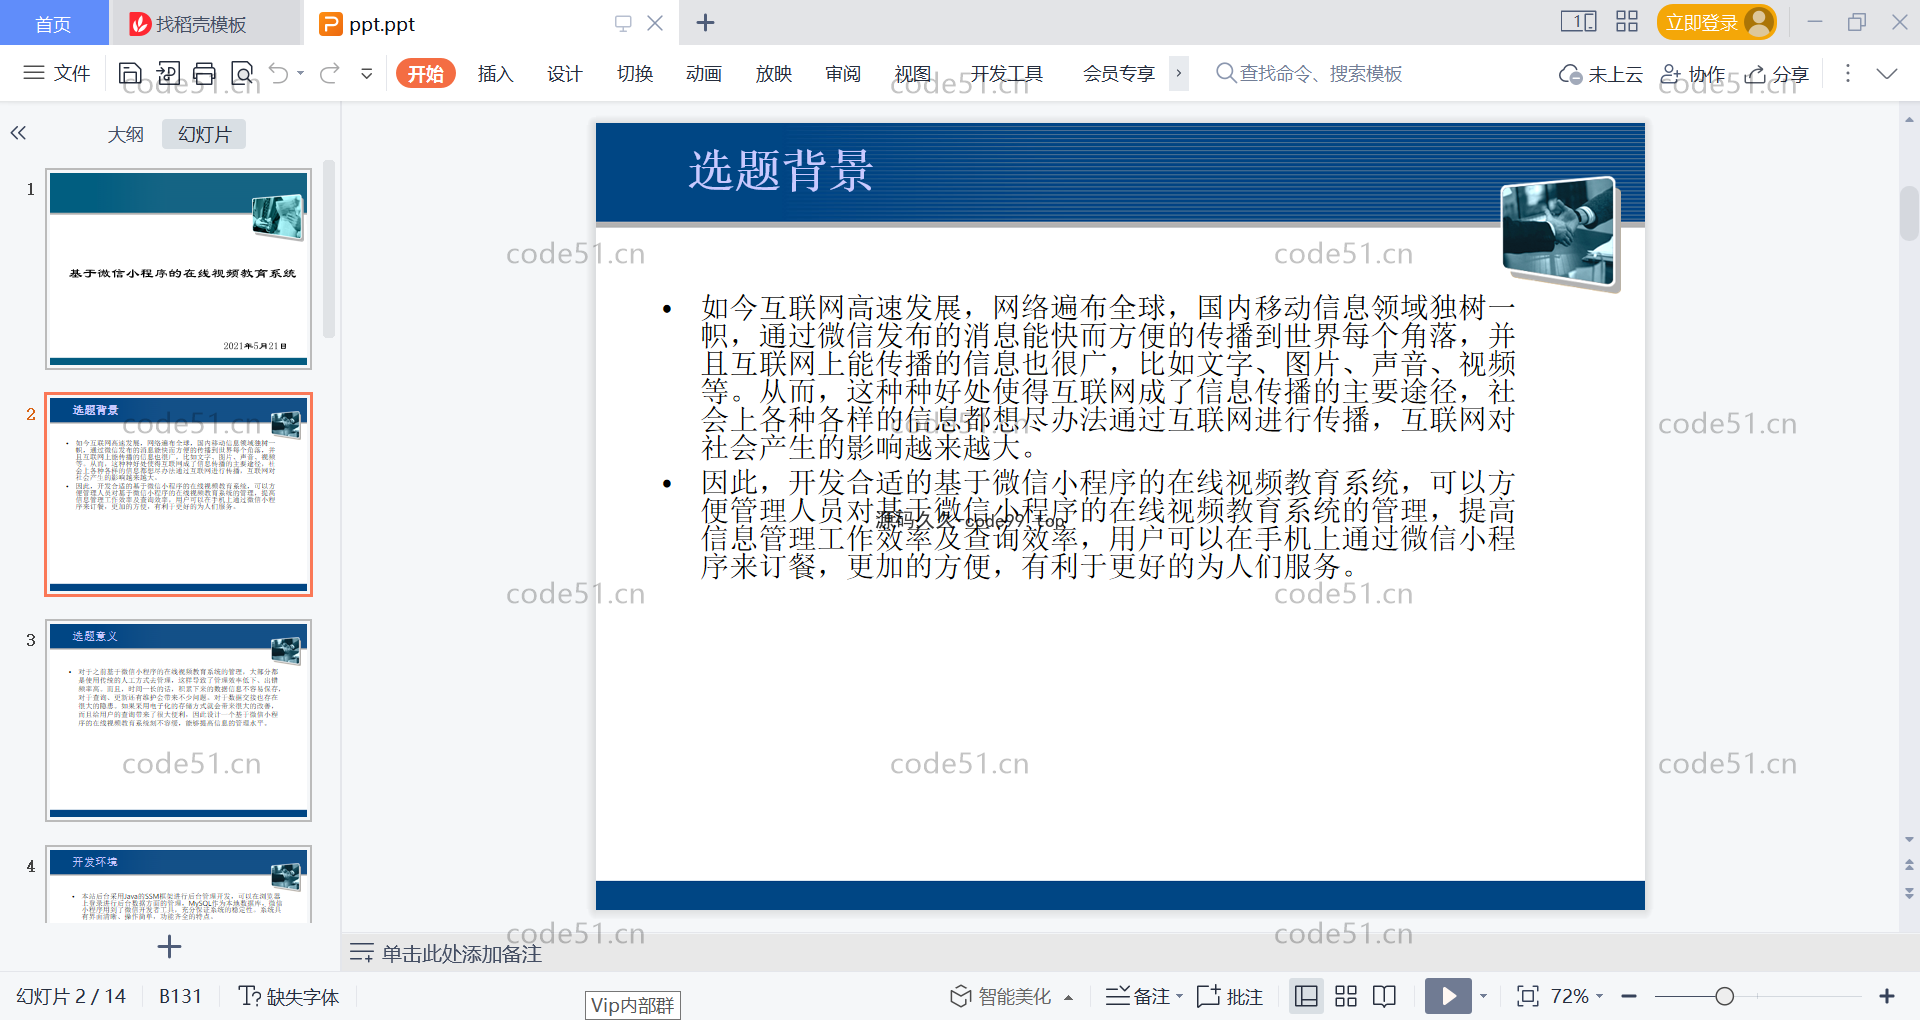Select the 开始 ribbon tab
This screenshot has height=1020, width=1920.
click(x=426, y=73)
